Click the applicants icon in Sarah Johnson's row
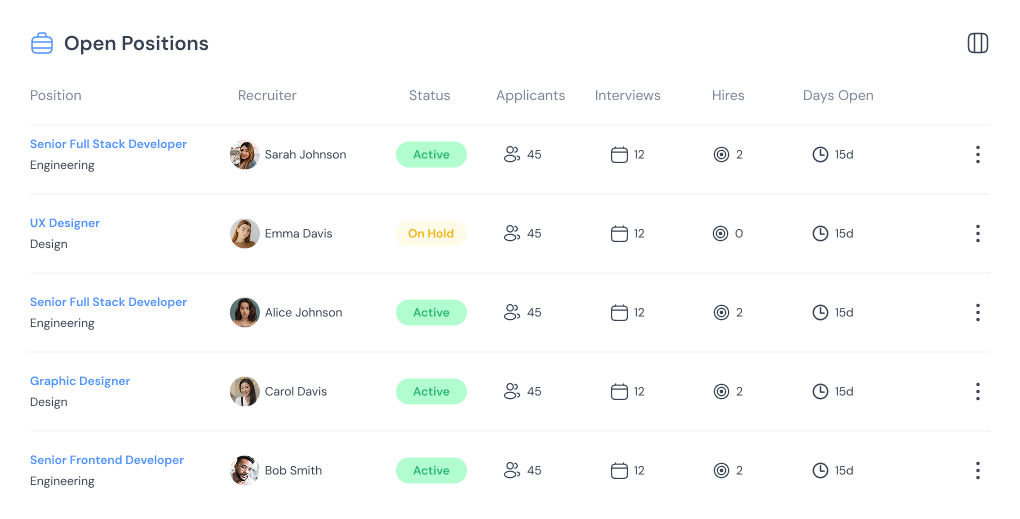The width and height of the screenshot is (1020, 519). click(512, 154)
